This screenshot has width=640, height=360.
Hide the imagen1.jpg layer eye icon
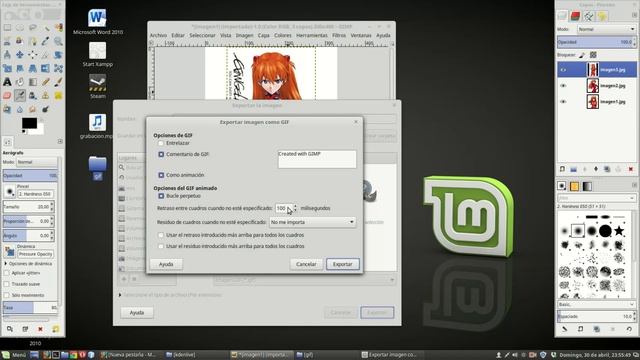pyautogui.click(x=563, y=102)
